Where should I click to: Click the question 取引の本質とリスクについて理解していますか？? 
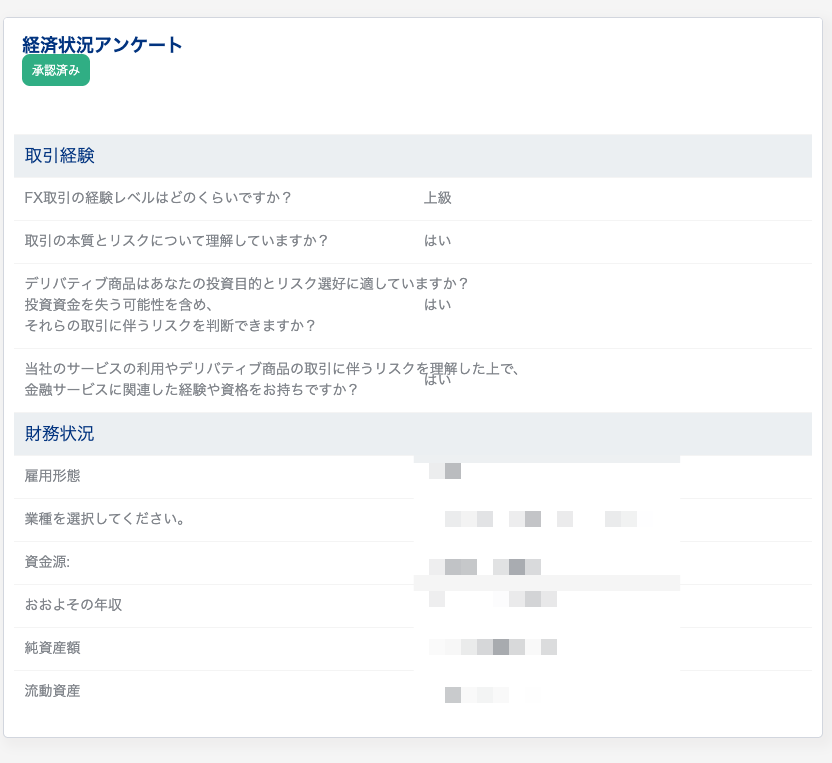coord(176,241)
